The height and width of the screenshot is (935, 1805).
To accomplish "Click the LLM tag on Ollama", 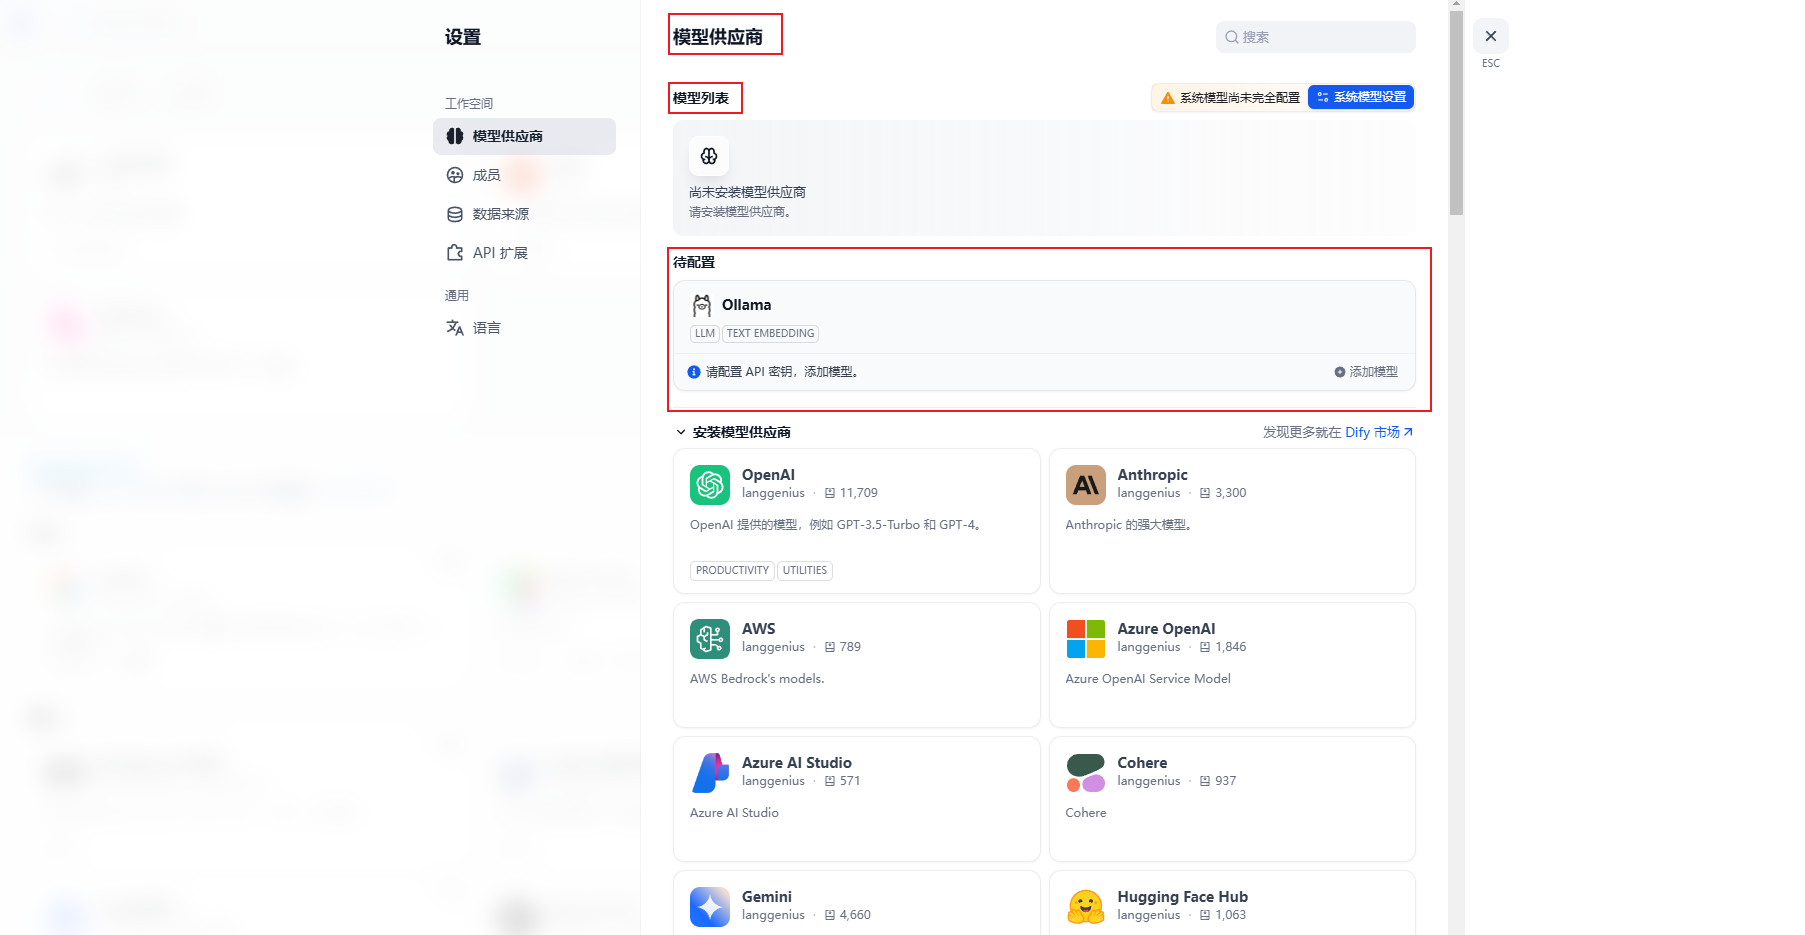I will 705,334.
